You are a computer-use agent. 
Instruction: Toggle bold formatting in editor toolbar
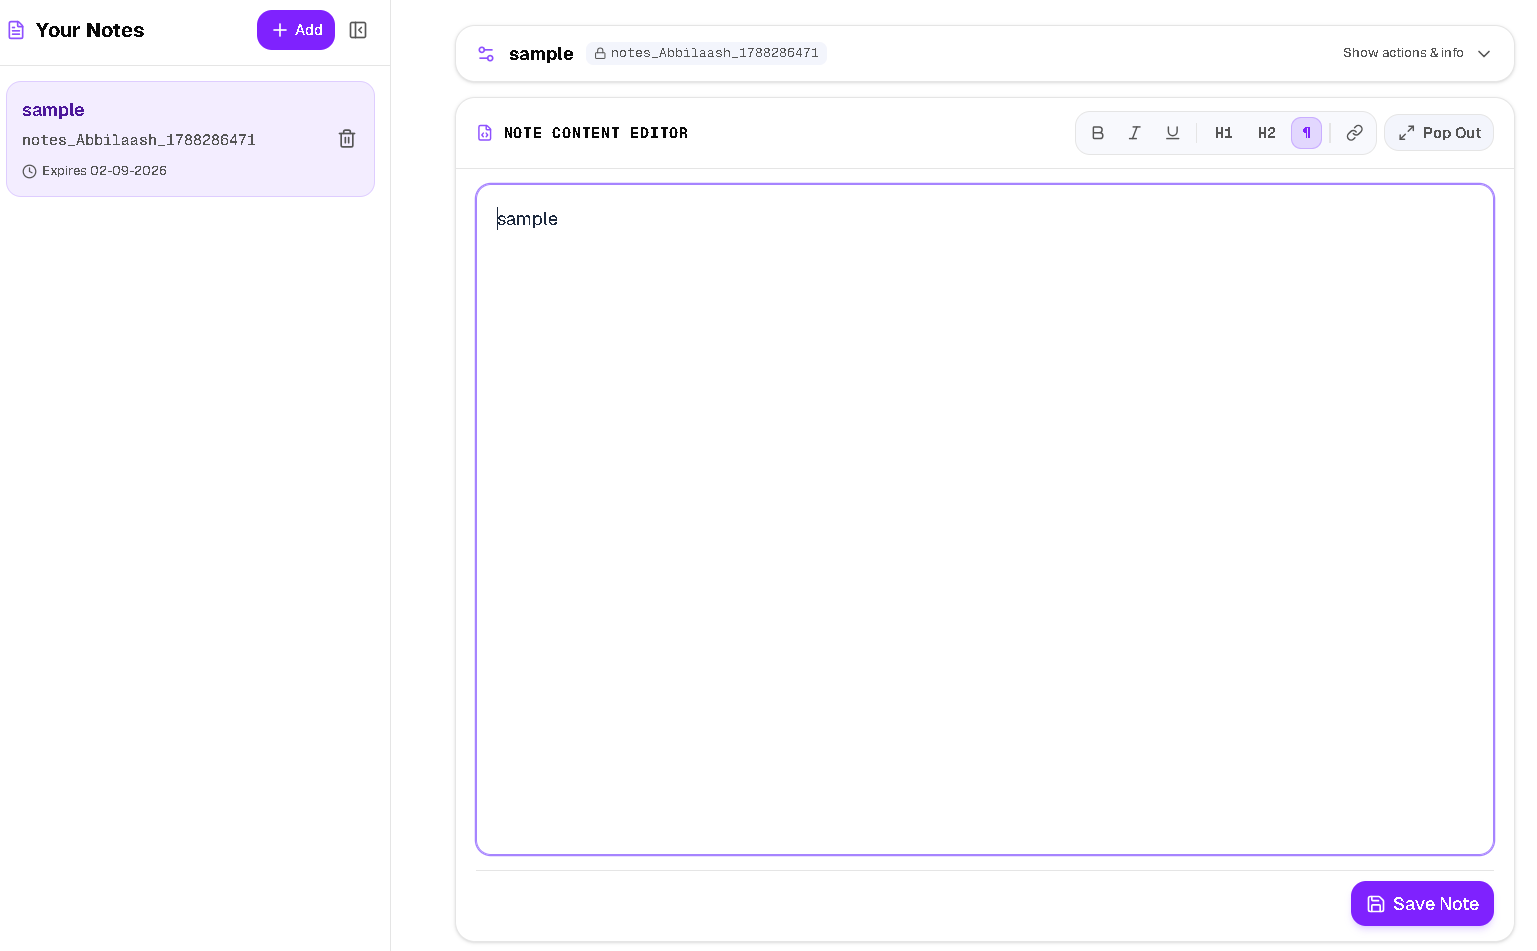pyautogui.click(x=1097, y=133)
